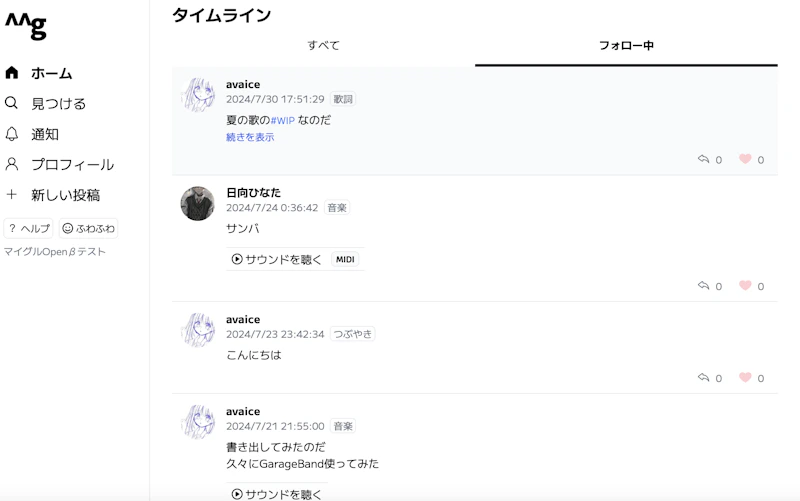This screenshot has height=501, width=800.
Task: Open notifications via bell icon
Action: click(x=12, y=134)
